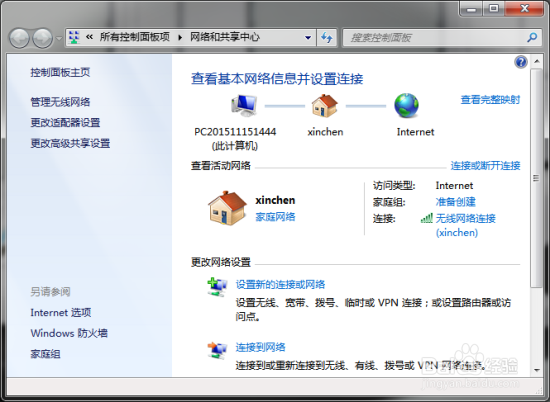
Task: Open Internet 选项 link
Action: [61, 313]
